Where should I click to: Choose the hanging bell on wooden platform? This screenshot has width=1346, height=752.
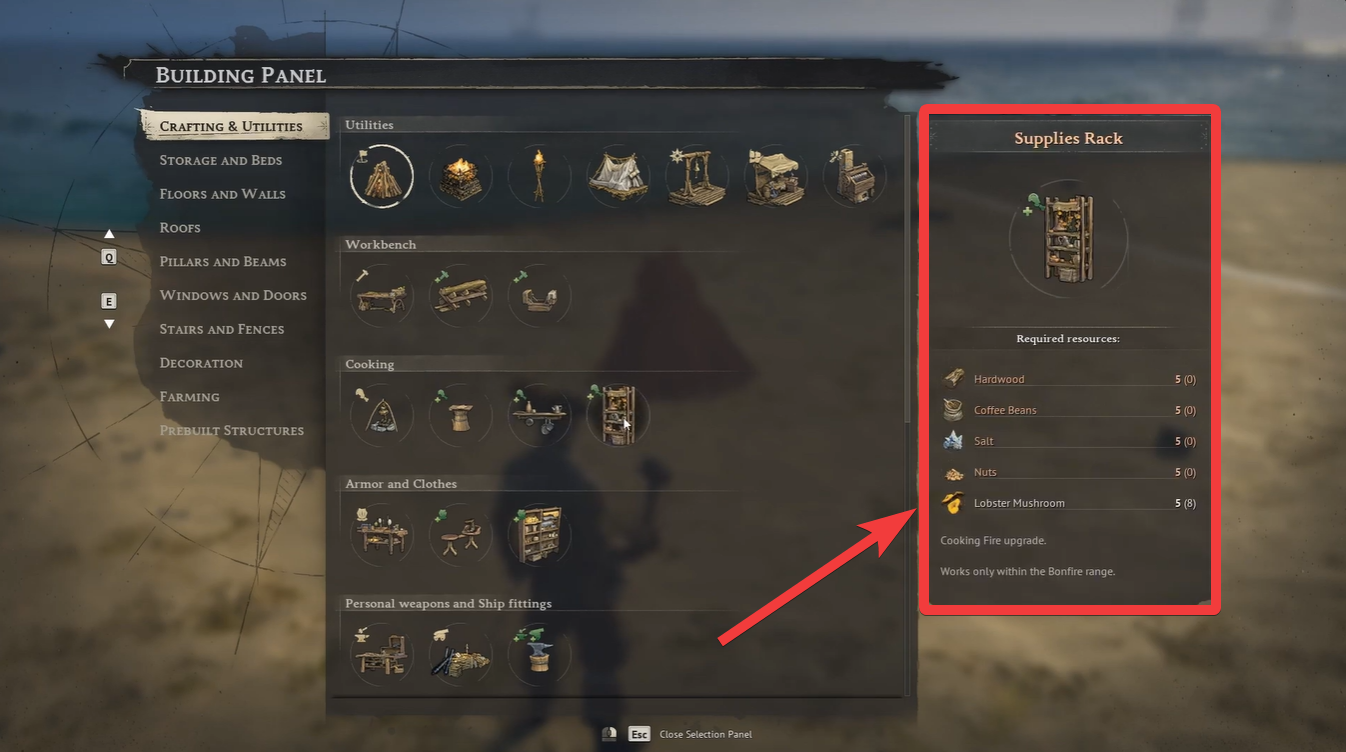696,177
